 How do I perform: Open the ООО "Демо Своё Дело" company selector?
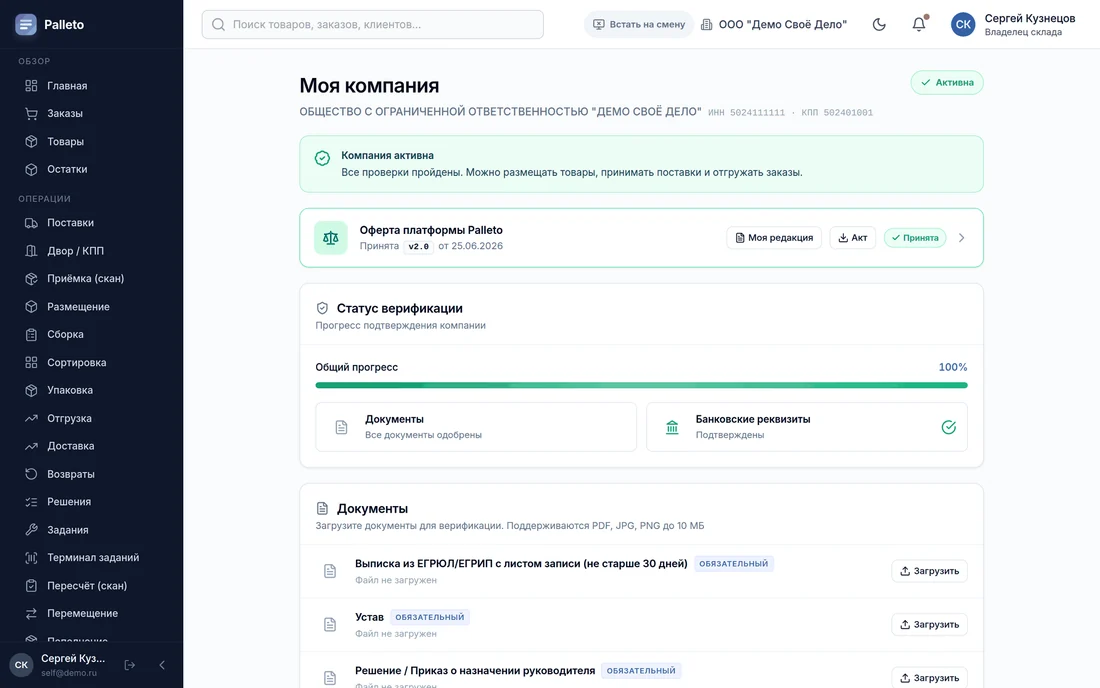(x=774, y=25)
